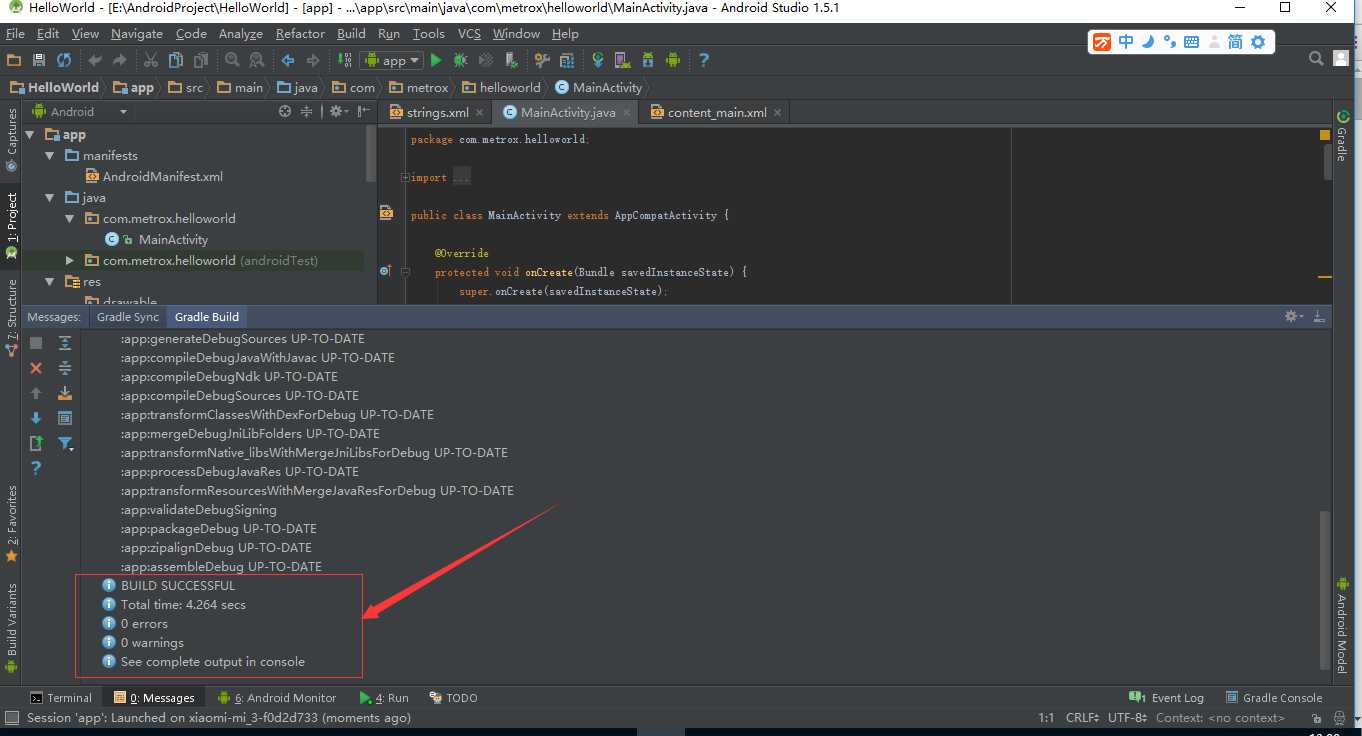
Task: Open the Android project view dropdown
Action: 79,112
